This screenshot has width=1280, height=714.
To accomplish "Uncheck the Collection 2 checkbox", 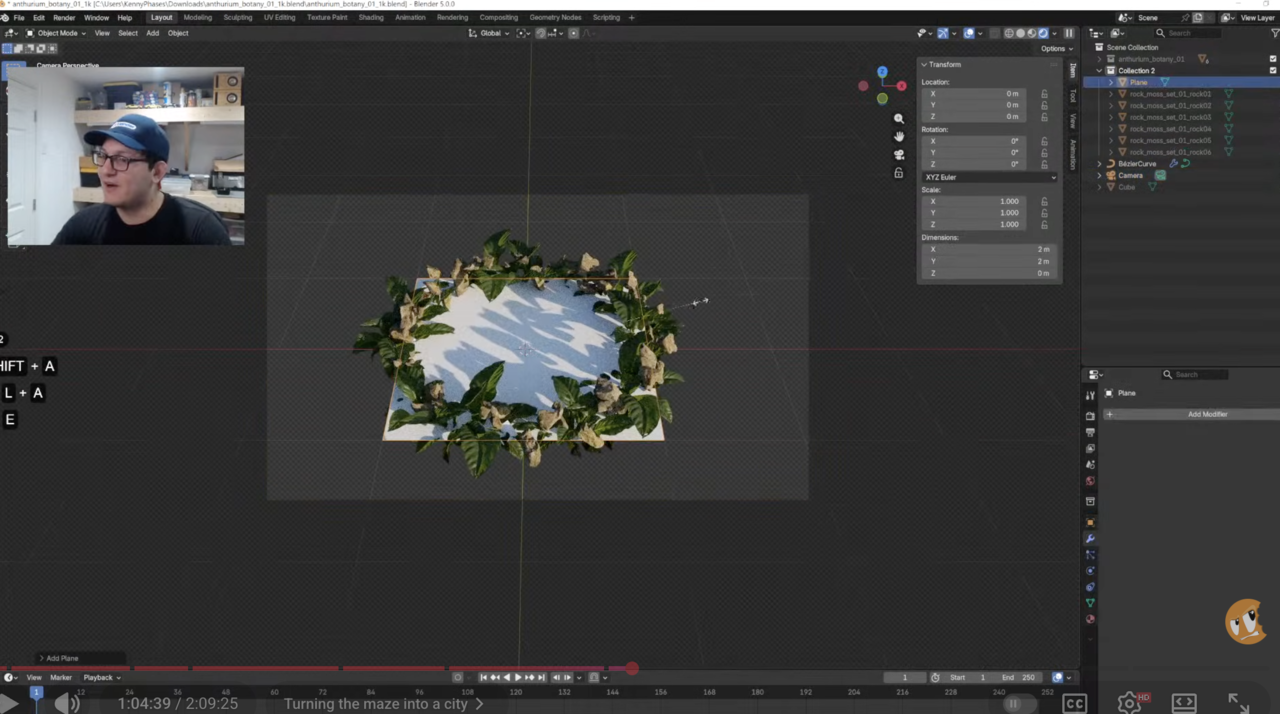I will point(1272,70).
